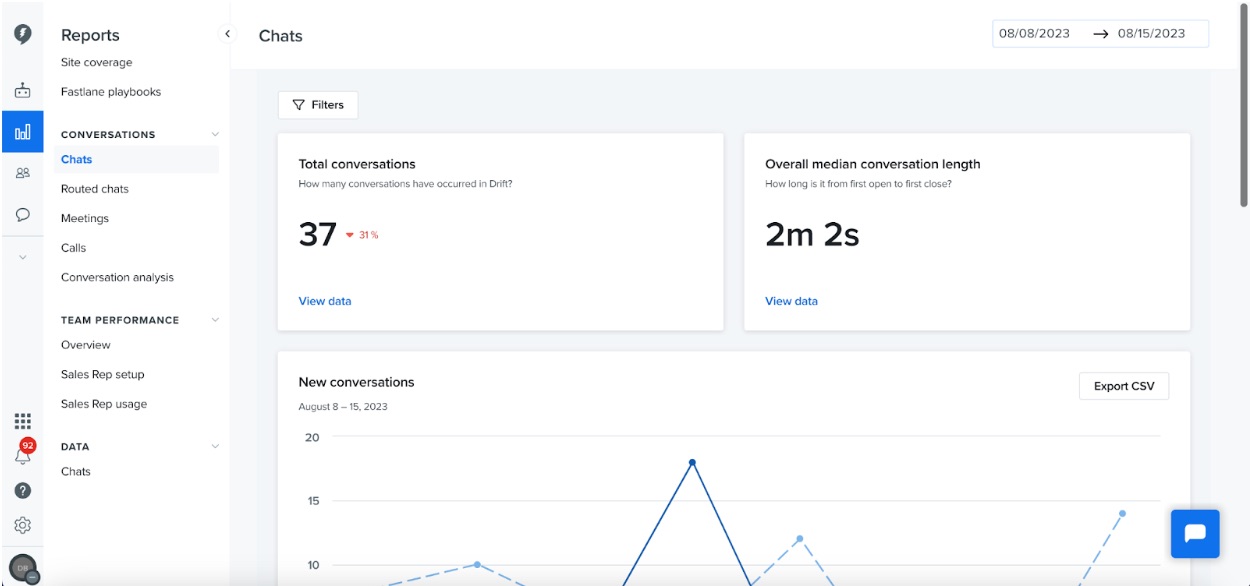1250x586 pixels.
Task: Open Team Performance Overview
Action: click(x=86, y=345)
